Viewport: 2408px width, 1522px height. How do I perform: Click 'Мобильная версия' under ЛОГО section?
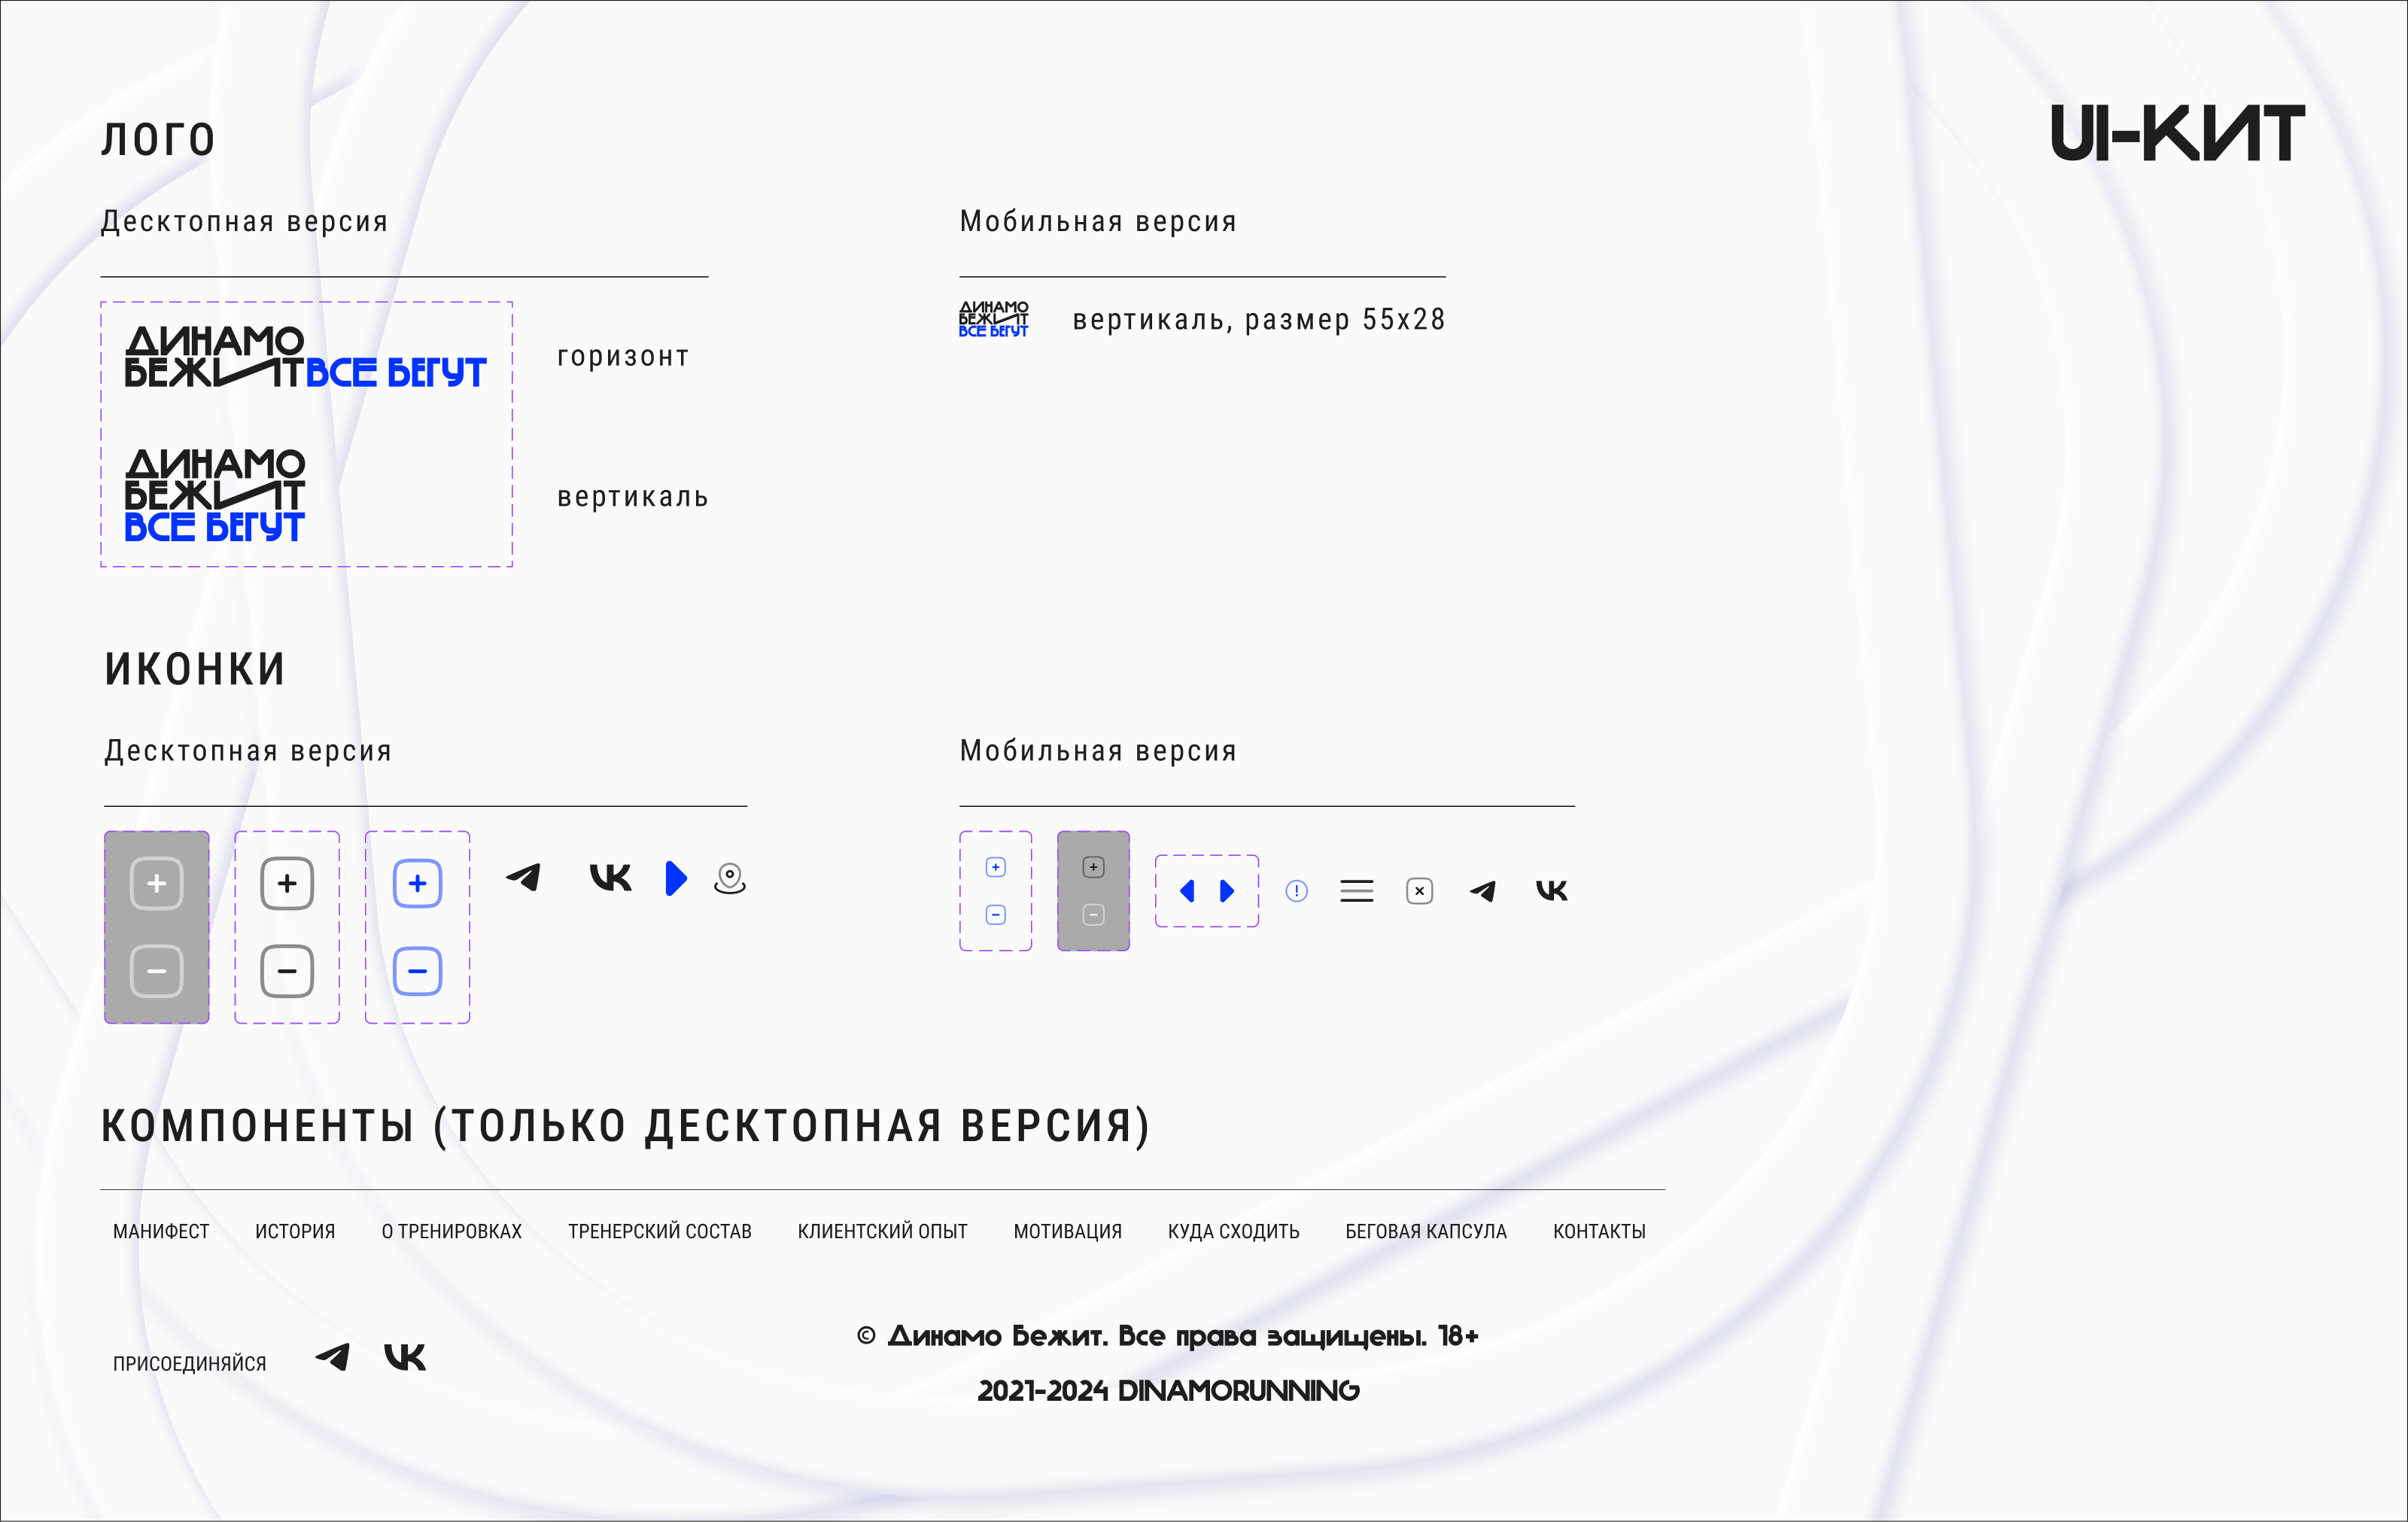1099,221
